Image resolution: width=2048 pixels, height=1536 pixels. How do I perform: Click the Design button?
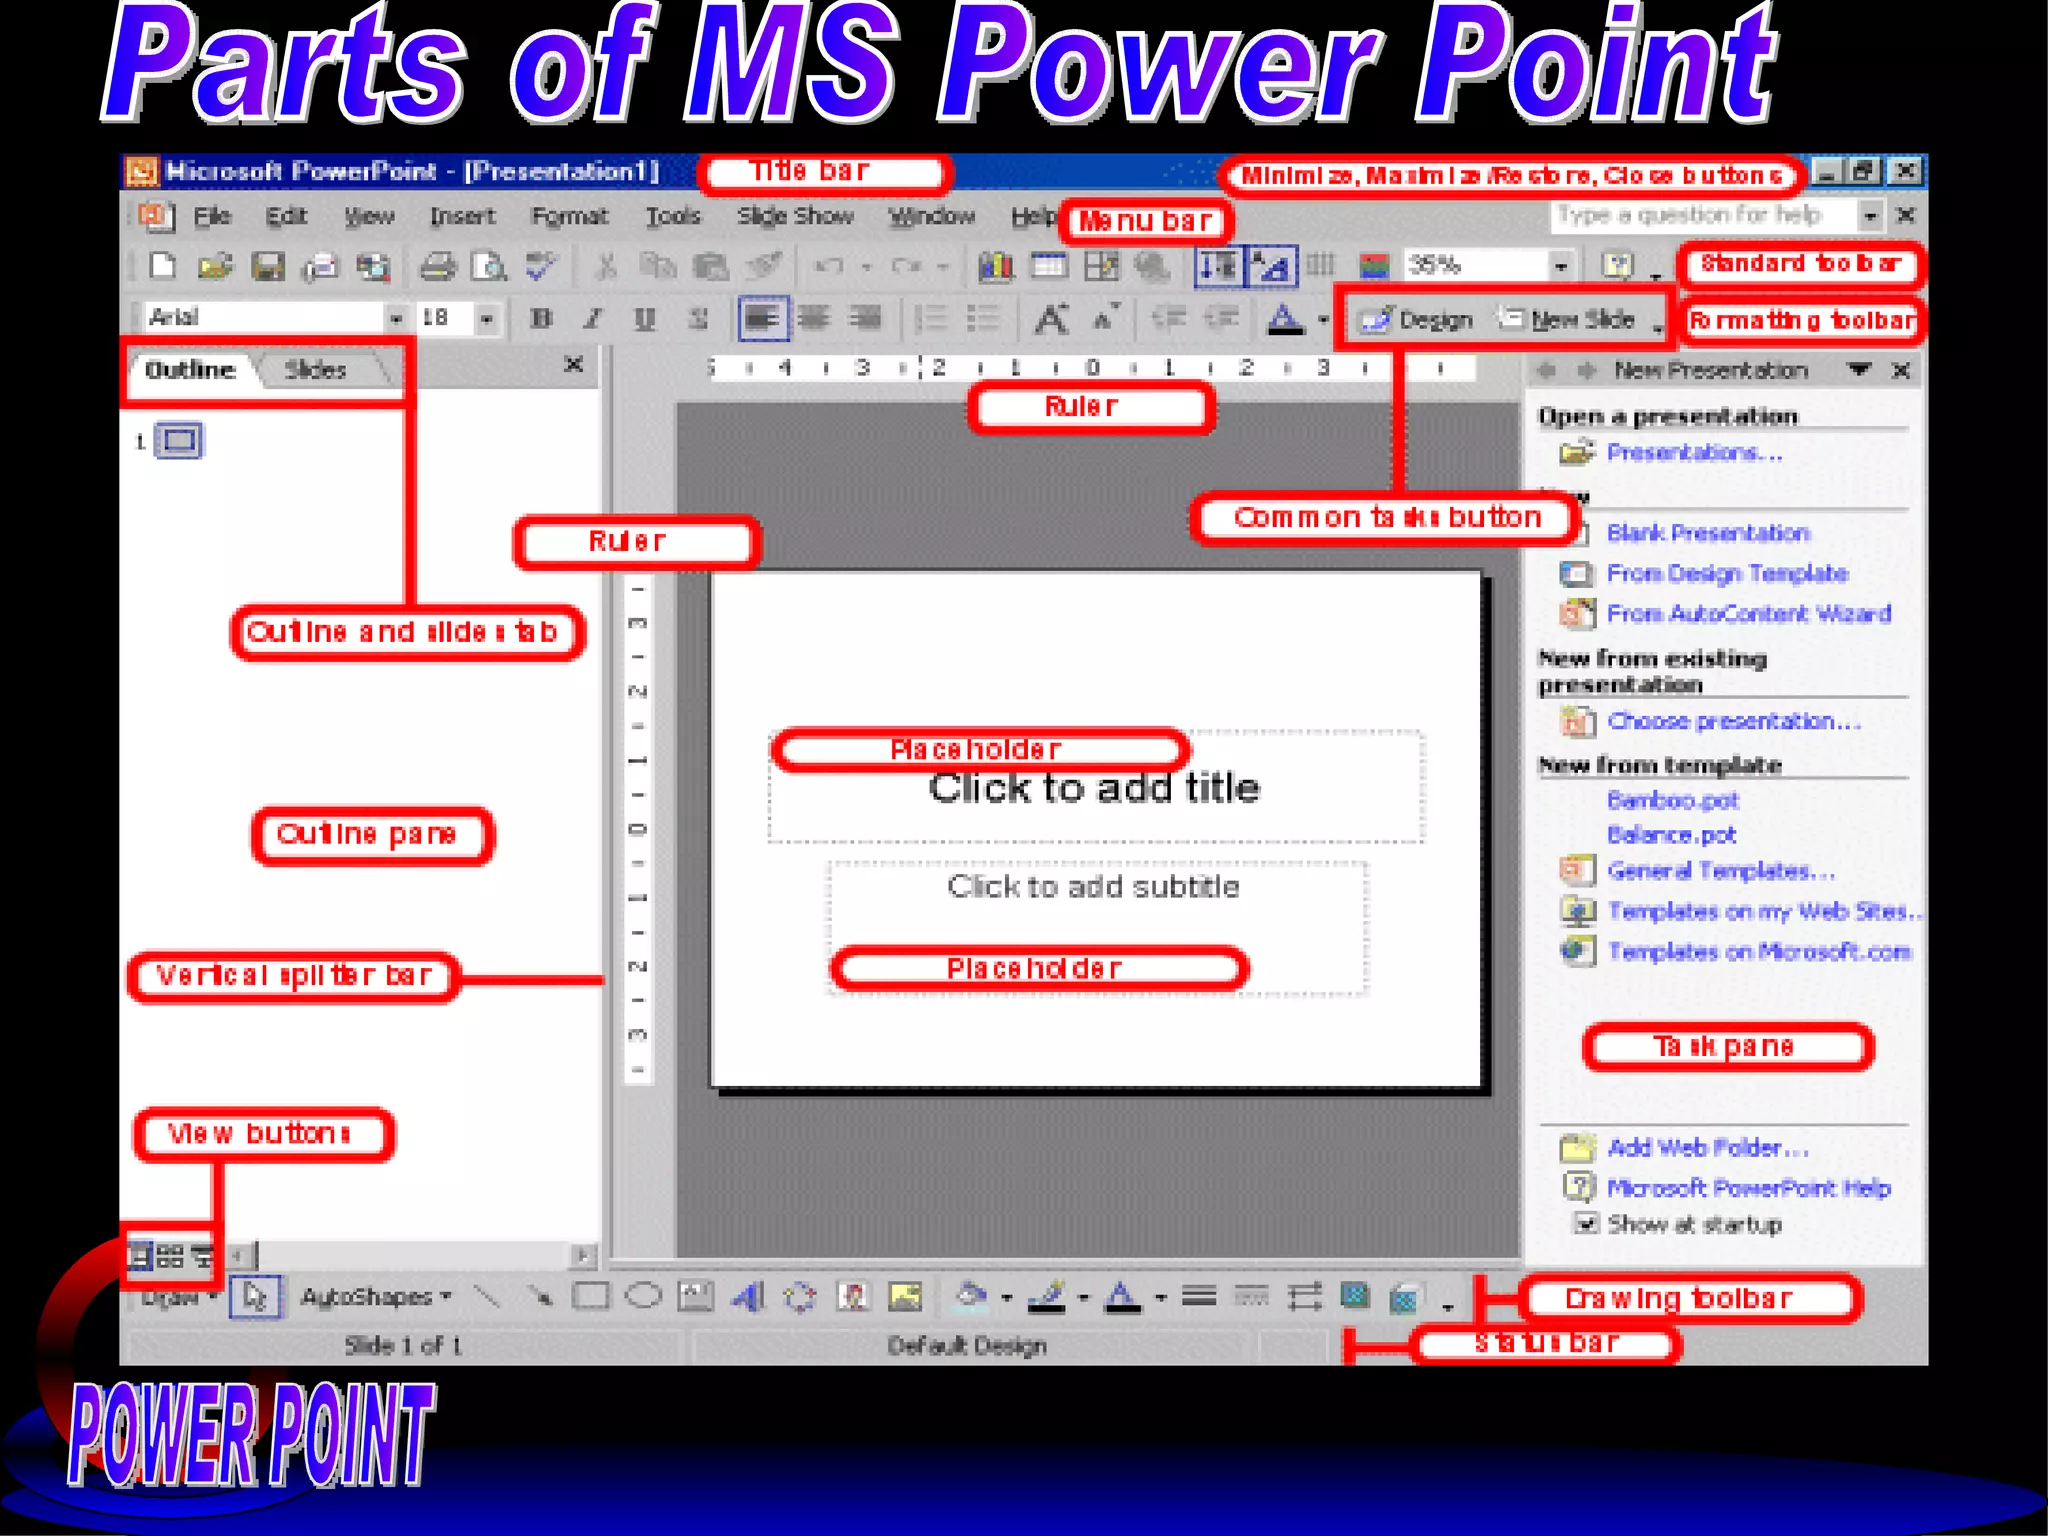click(1417, 319)
